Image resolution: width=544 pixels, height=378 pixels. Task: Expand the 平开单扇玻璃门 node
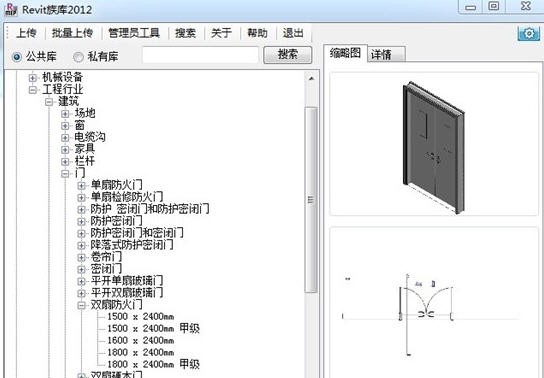click(82, 281)
